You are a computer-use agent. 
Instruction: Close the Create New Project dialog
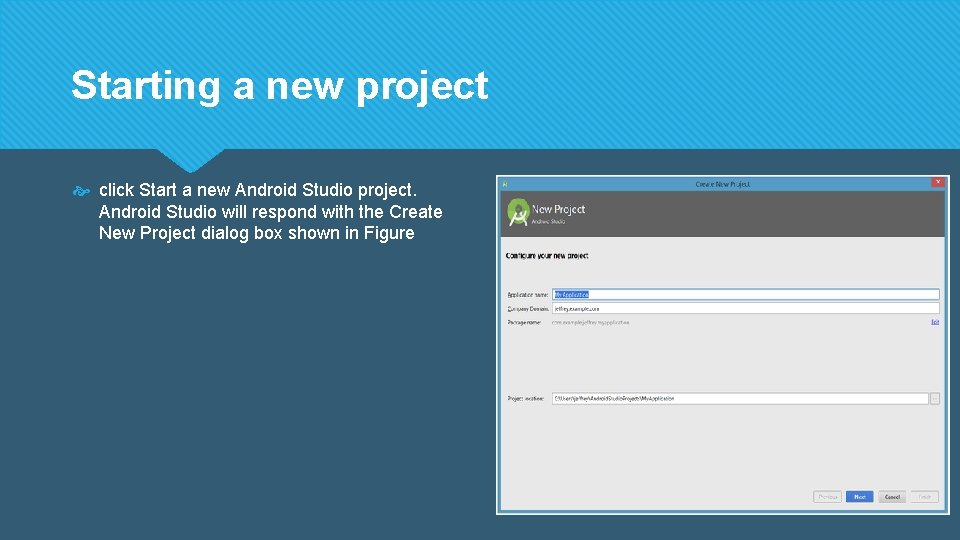(x=937, y=182)
